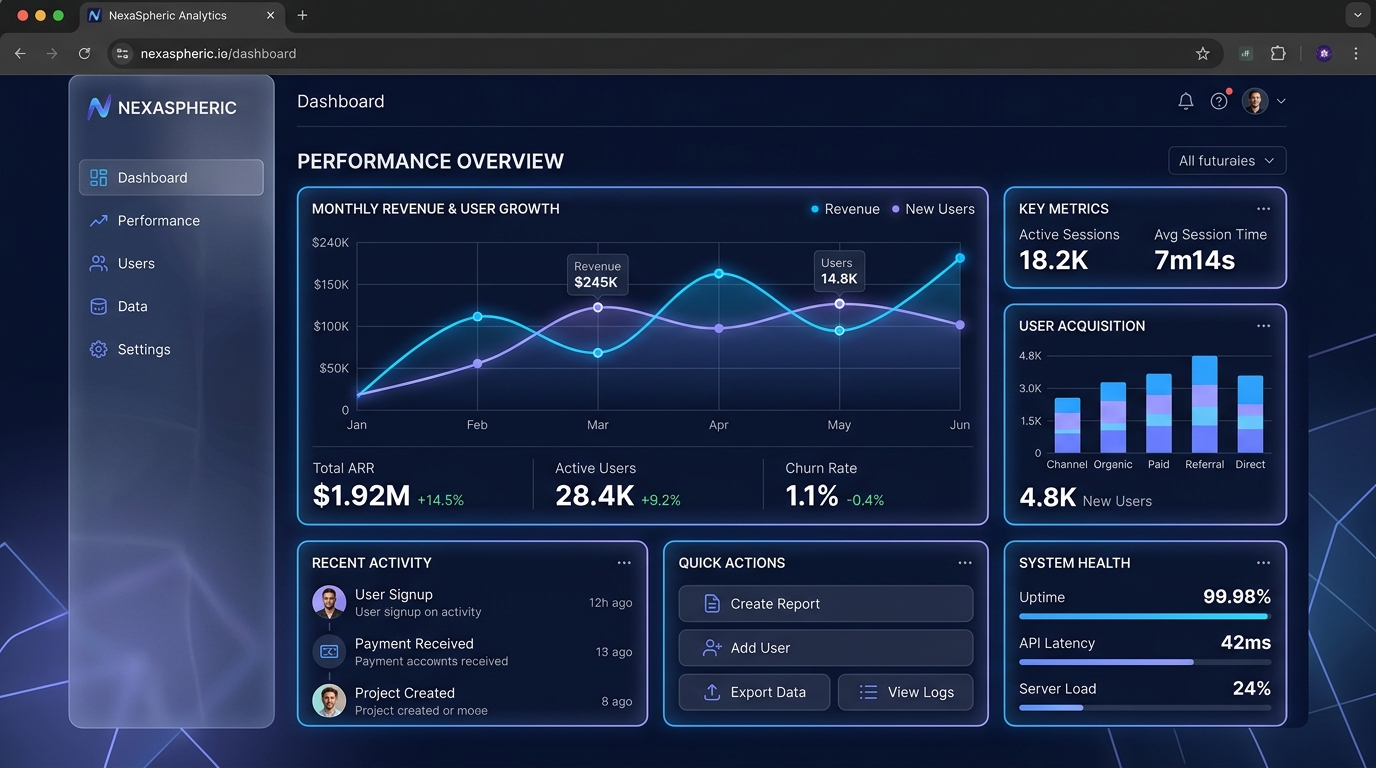1376x768 pixels.
Task: Click the View Logs button
Action: pos(905,692)
